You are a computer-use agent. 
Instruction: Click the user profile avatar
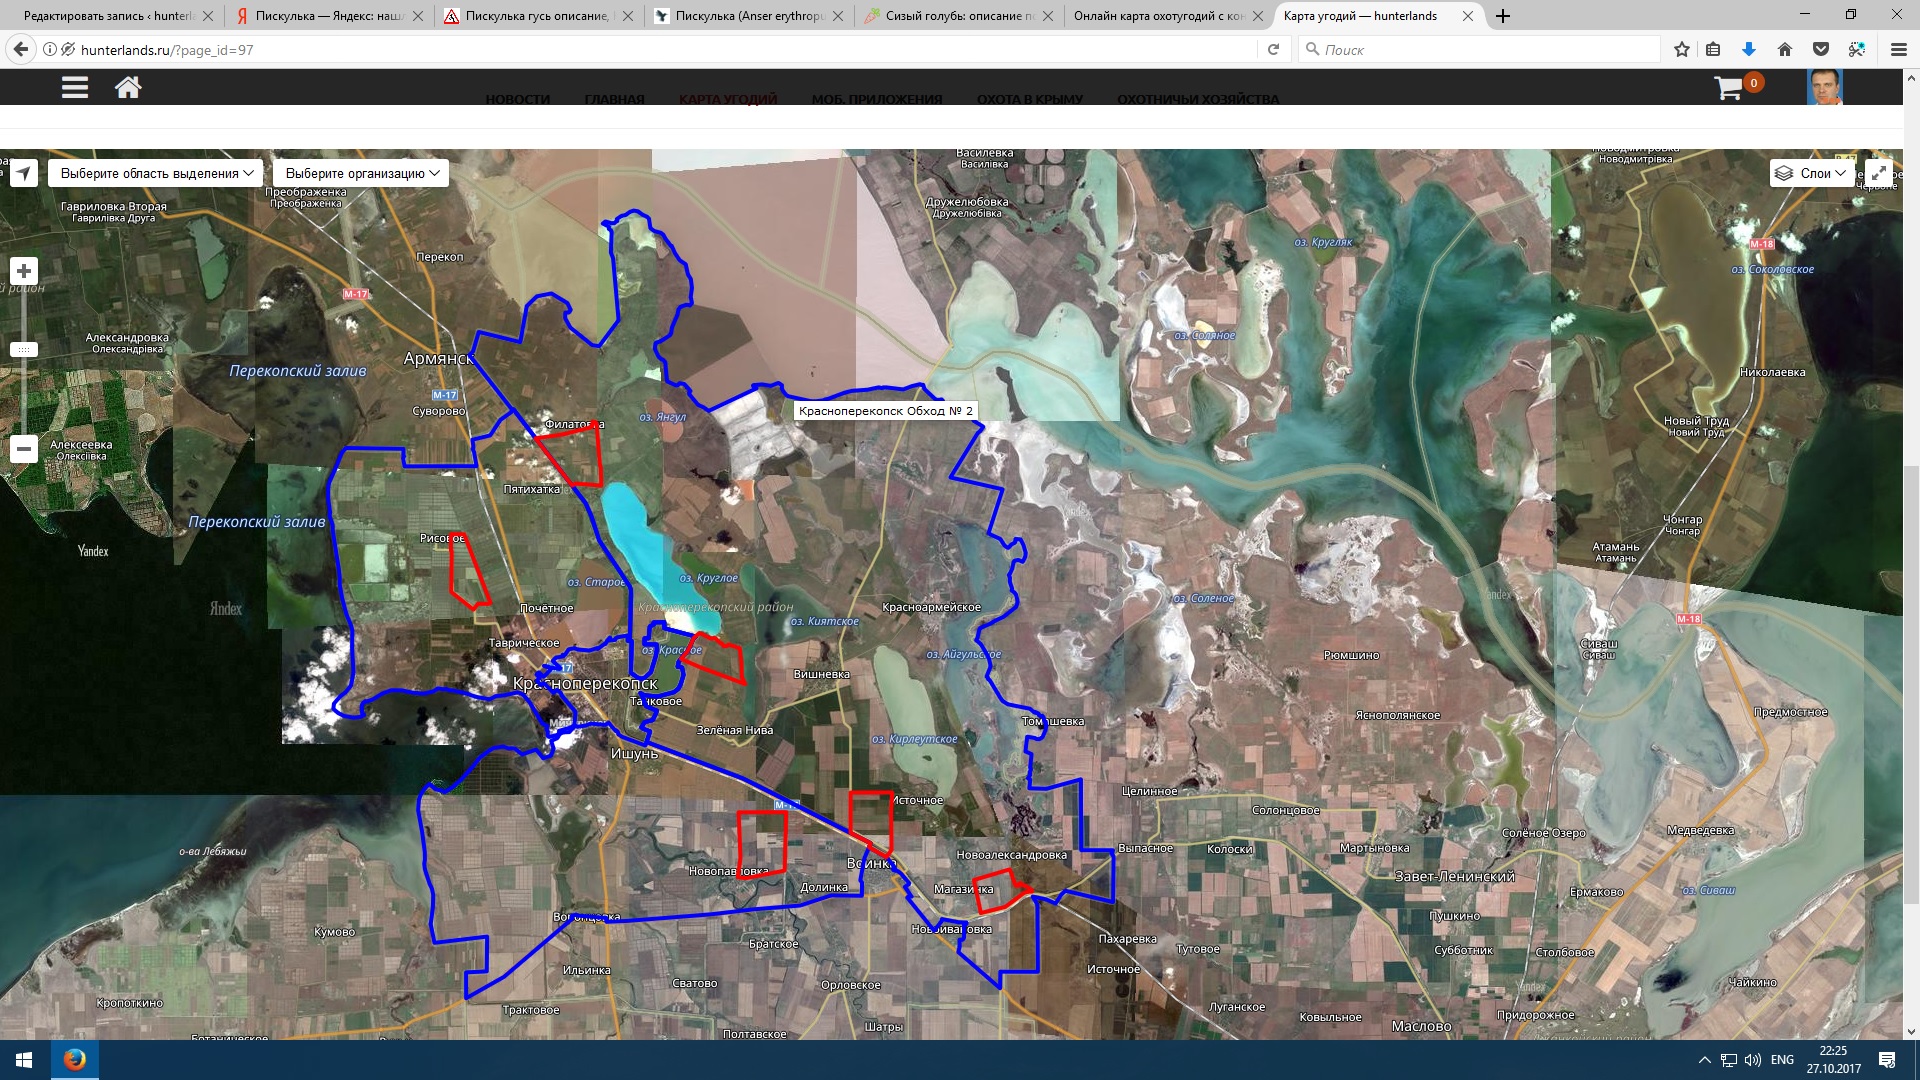pos(1824,88)
